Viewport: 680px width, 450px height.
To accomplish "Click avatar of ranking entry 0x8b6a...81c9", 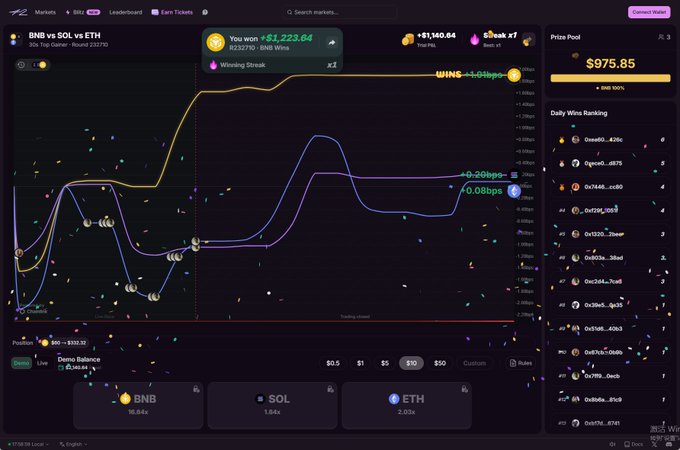I will pos(575,400).
